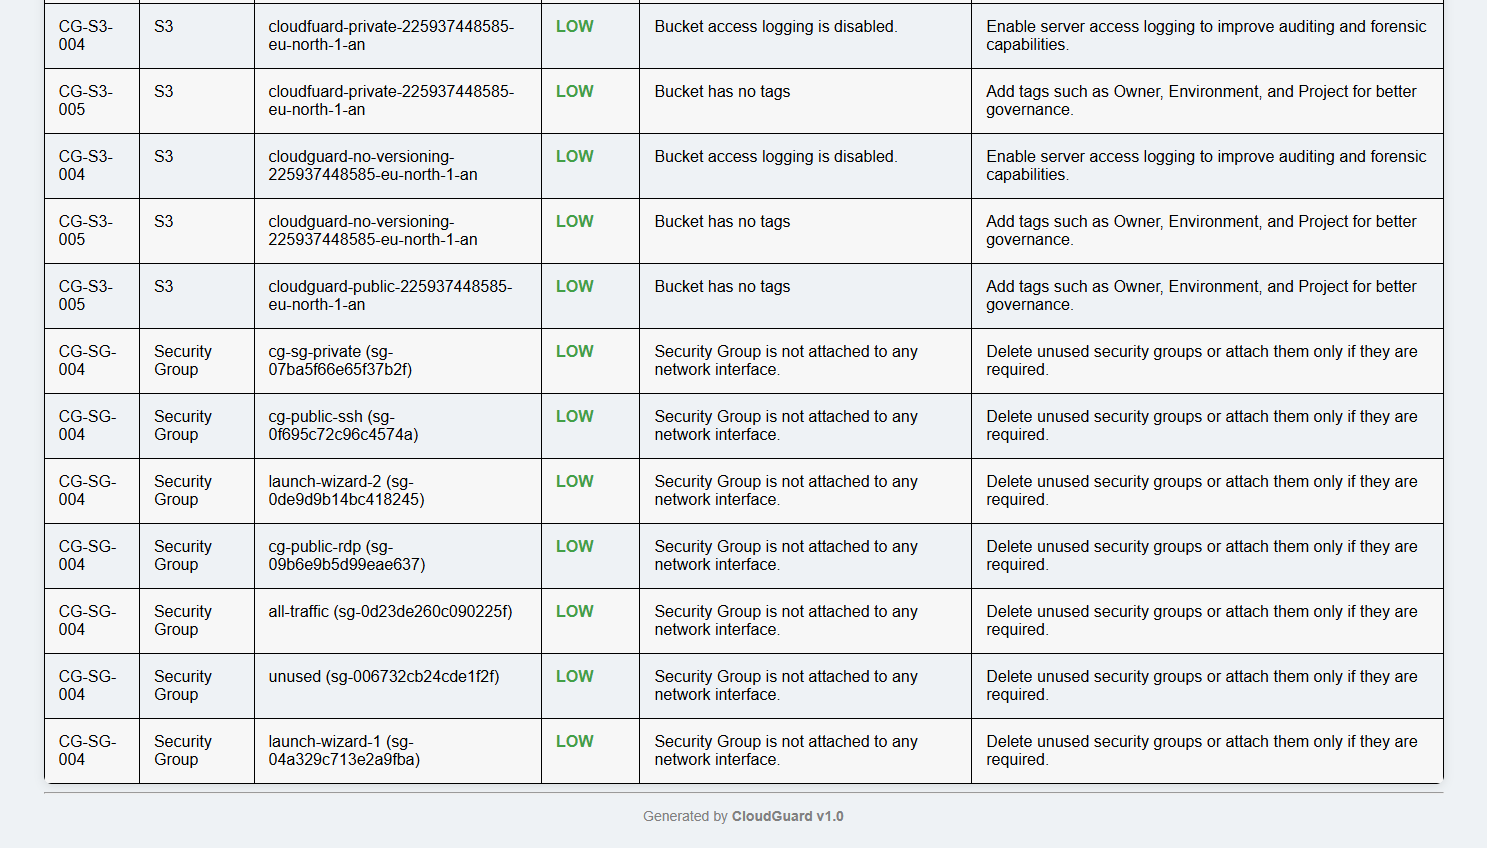
Task: Click CG-S3-005 ID in the cloudguard-public row
Action: pyautogui.click(x=86, y=295)
